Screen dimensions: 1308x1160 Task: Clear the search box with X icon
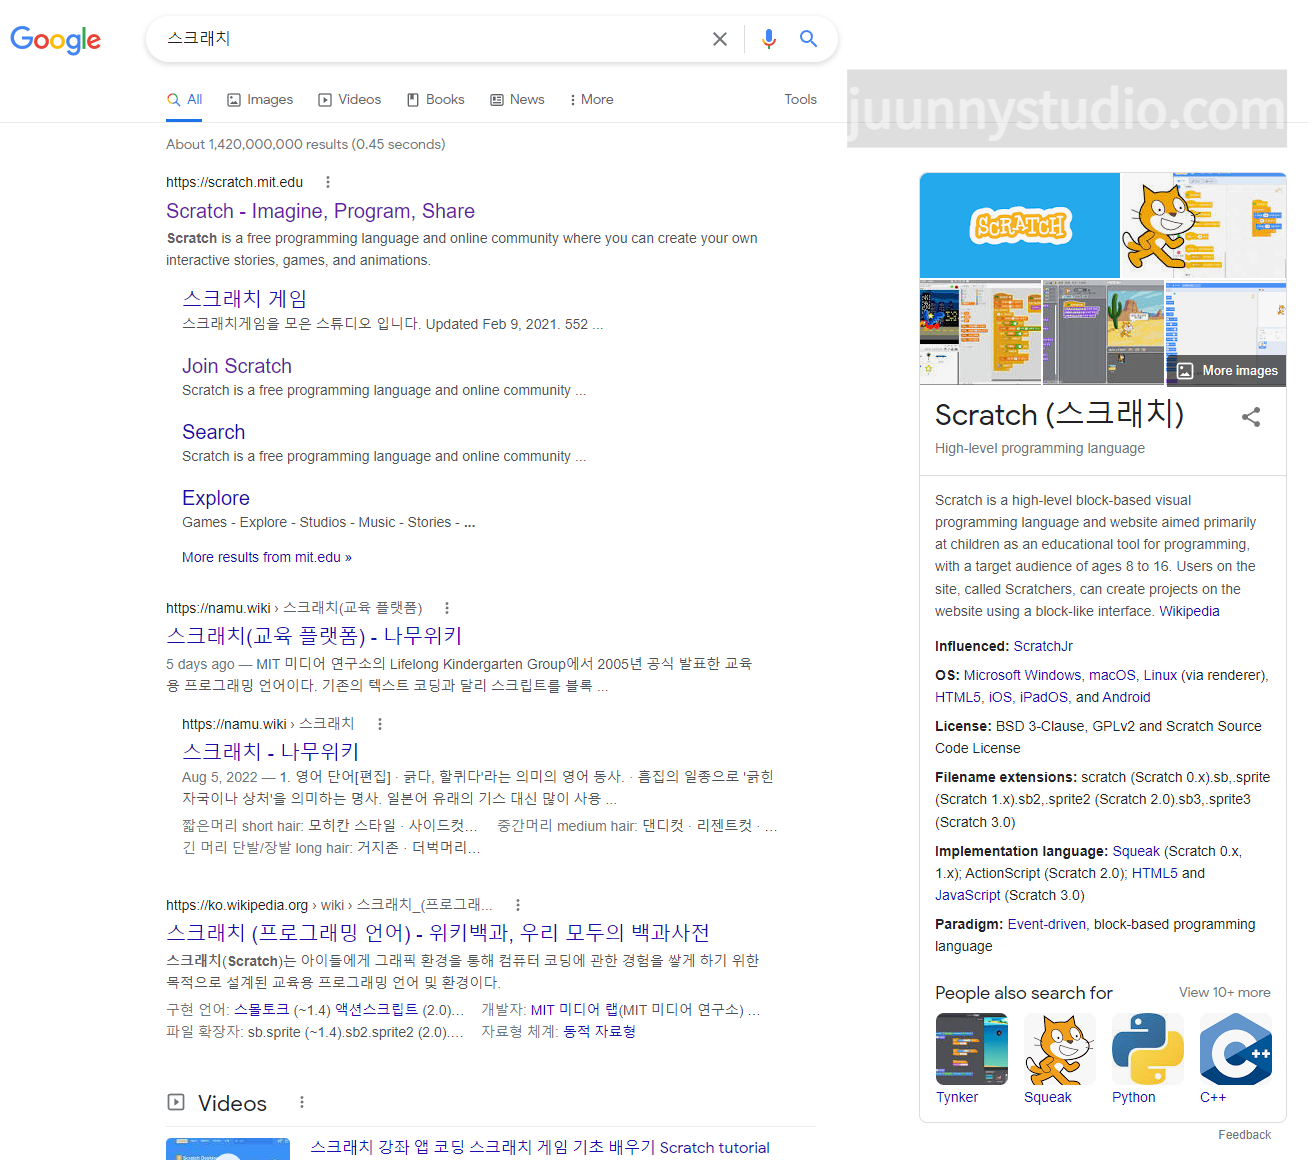(x=720, y=39)
